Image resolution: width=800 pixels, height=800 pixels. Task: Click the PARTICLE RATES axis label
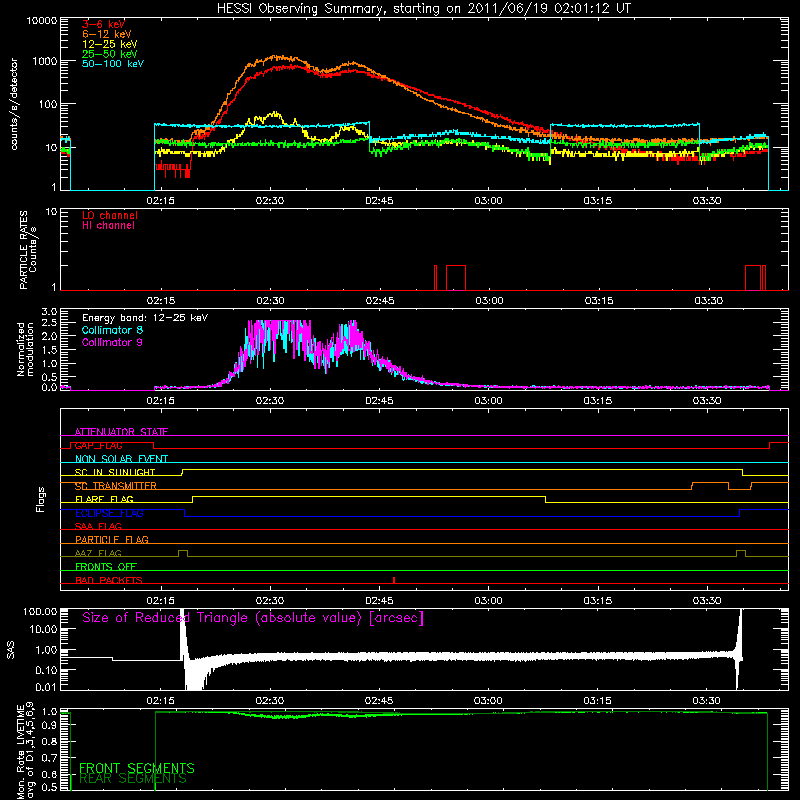coord(28,249)
